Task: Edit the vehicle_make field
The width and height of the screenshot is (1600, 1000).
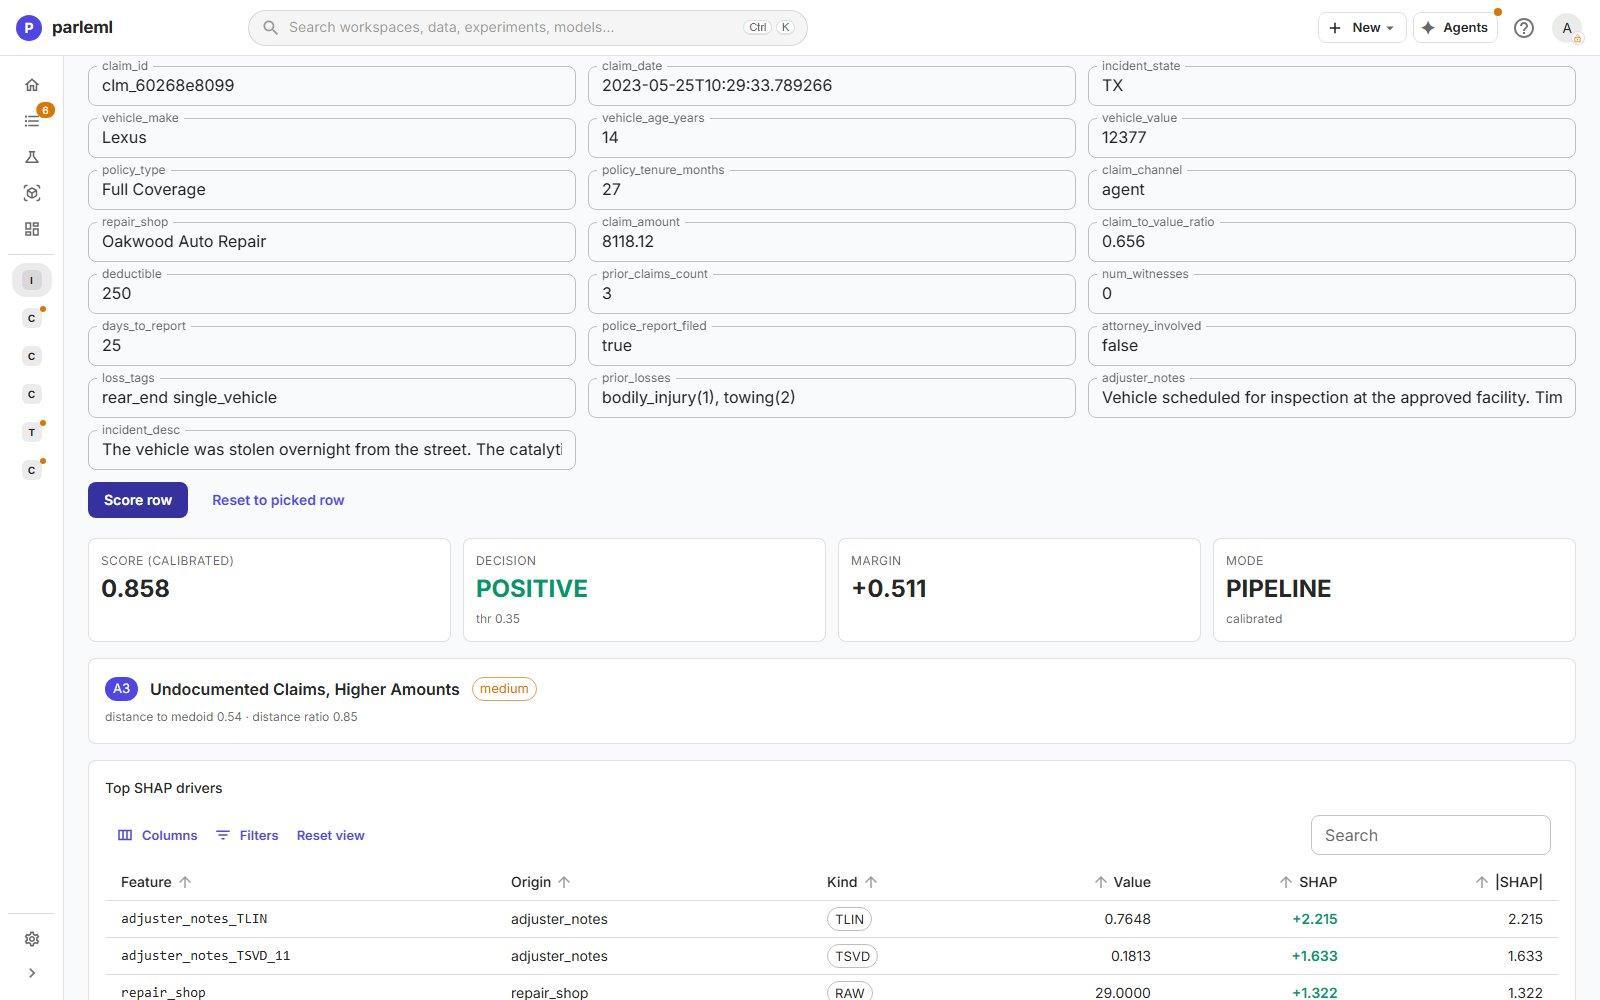Action: coord(332,138)
